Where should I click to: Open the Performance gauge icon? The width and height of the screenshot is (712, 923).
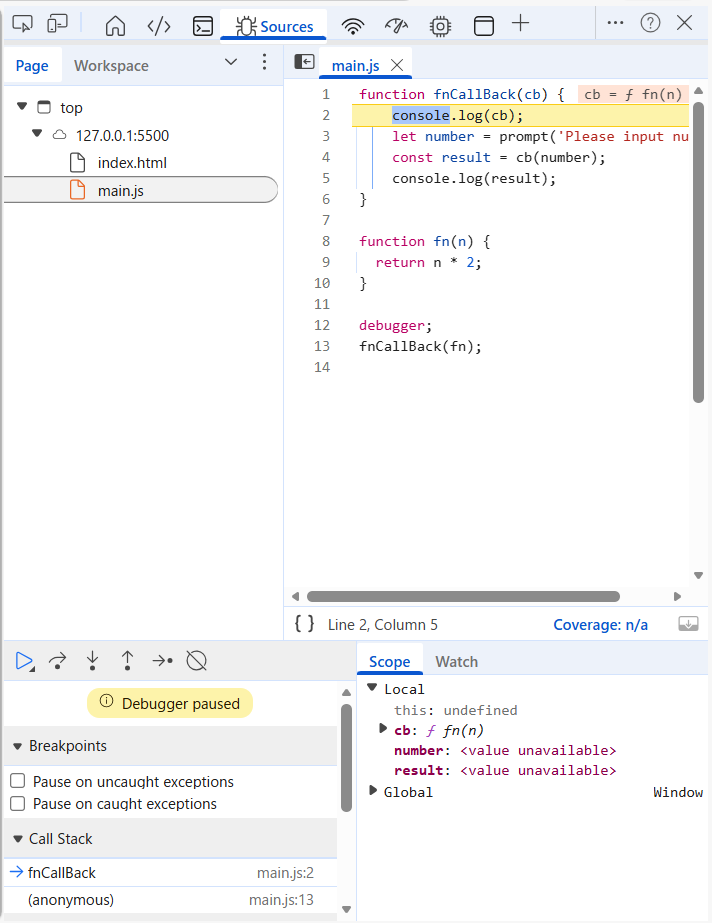point(396,25)
